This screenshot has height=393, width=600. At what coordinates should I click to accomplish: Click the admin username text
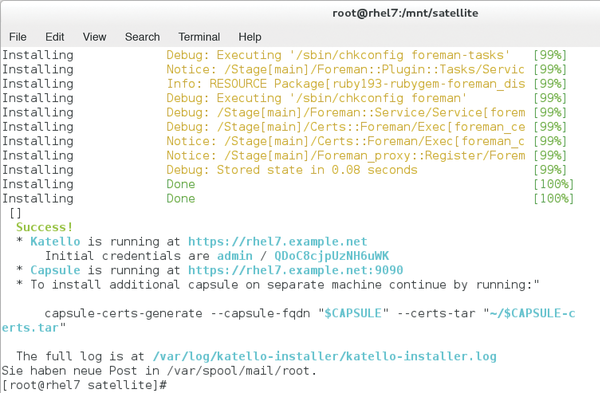(x=235, y=256)
